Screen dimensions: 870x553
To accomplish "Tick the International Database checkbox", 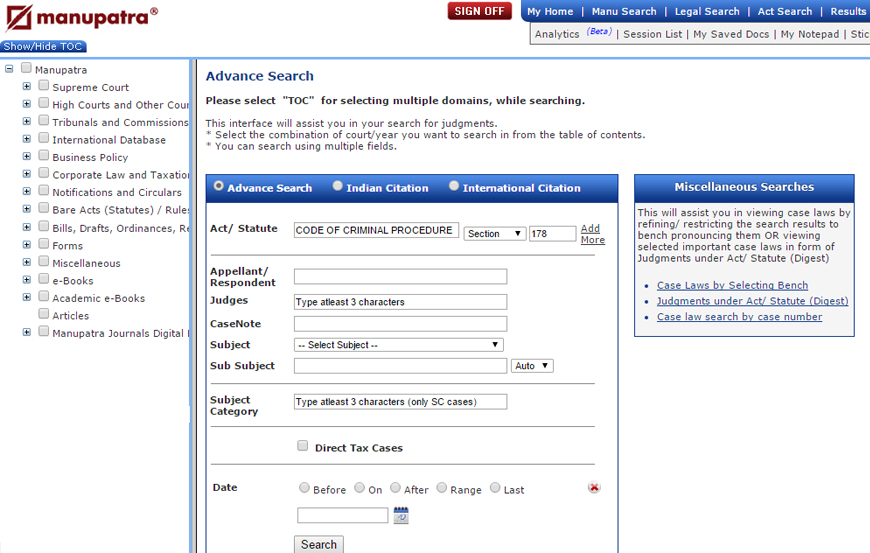I will 44,138.
